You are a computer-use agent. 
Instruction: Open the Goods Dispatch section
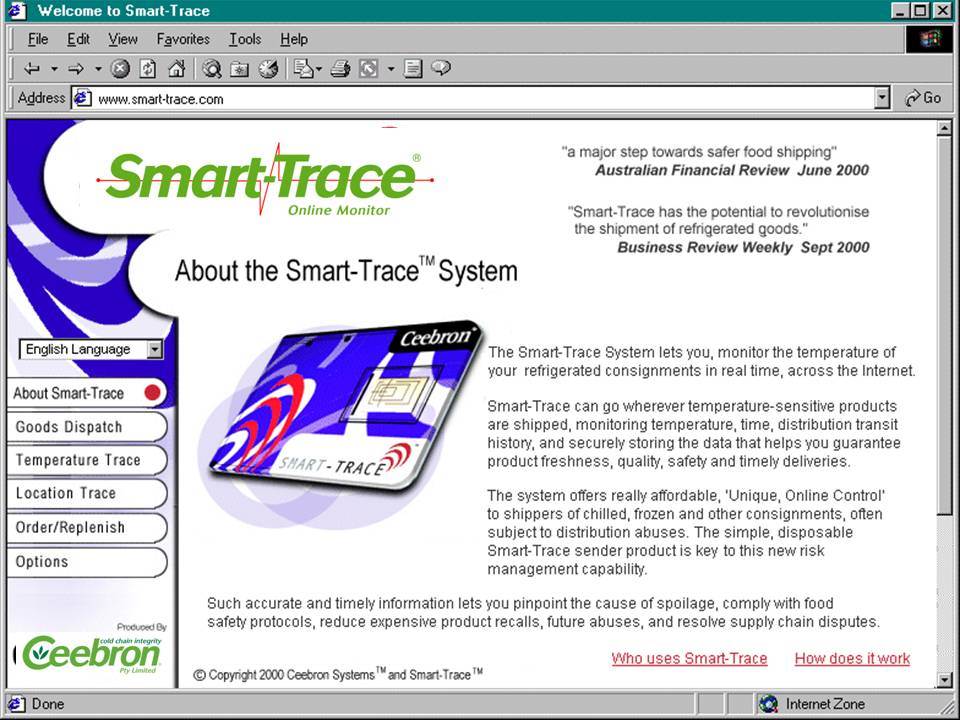point(86,427)
